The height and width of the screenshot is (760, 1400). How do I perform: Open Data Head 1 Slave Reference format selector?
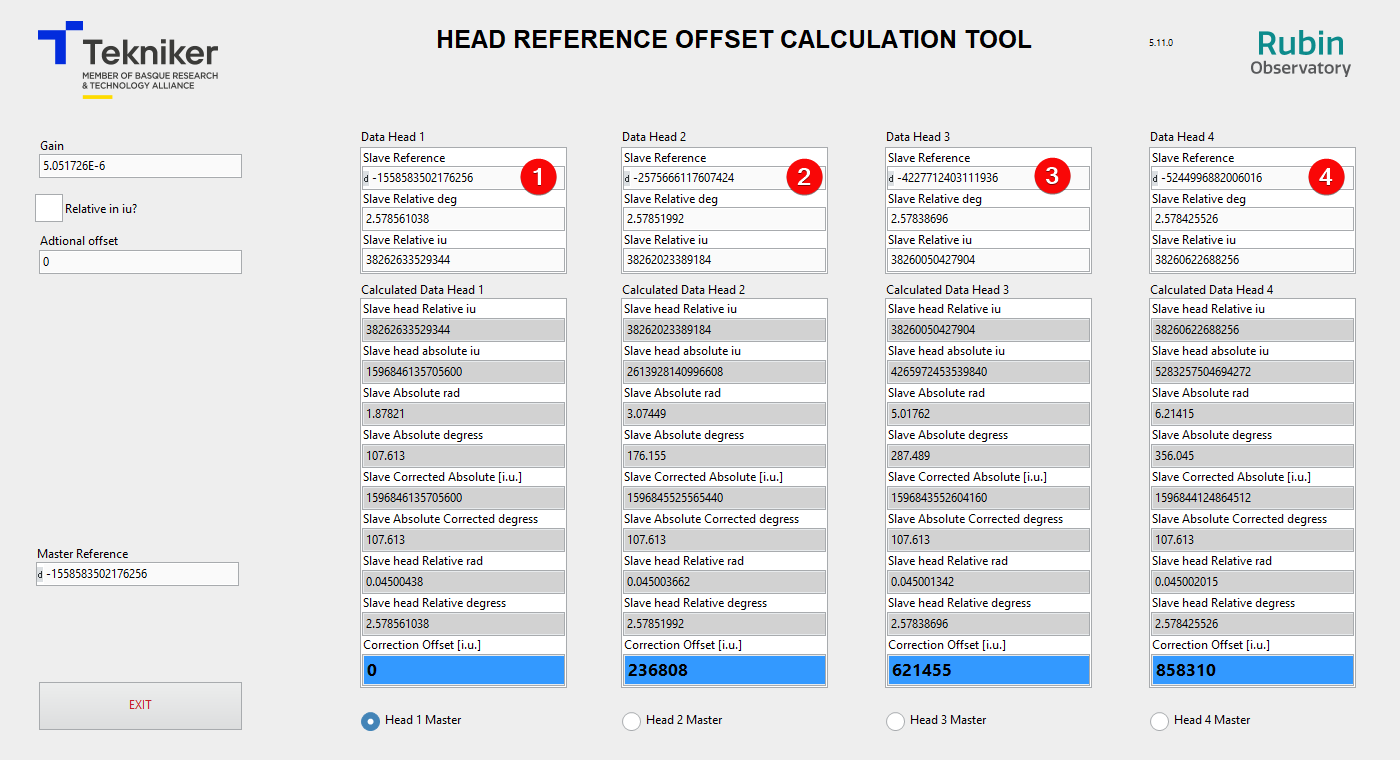click(x=366, y=179)
